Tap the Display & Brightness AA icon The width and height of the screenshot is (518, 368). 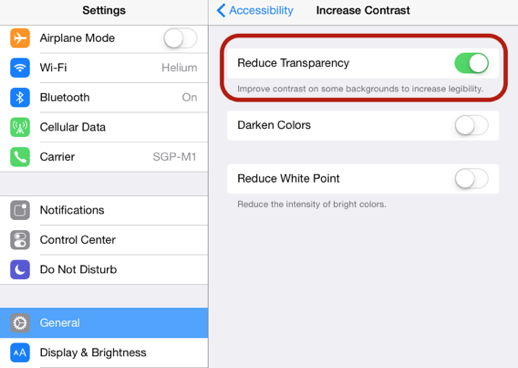pyautogui.click(x=20, y=352)
